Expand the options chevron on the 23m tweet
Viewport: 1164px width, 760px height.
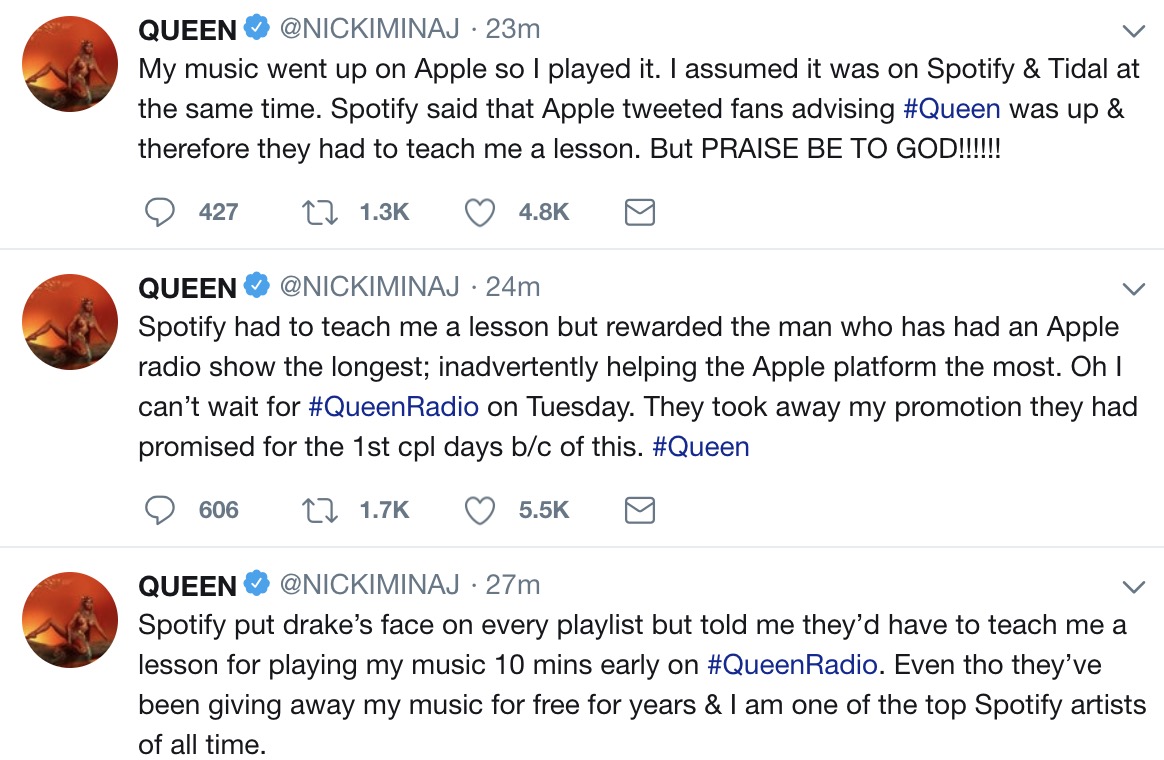pyautogui.click(x=1133, y=31)
